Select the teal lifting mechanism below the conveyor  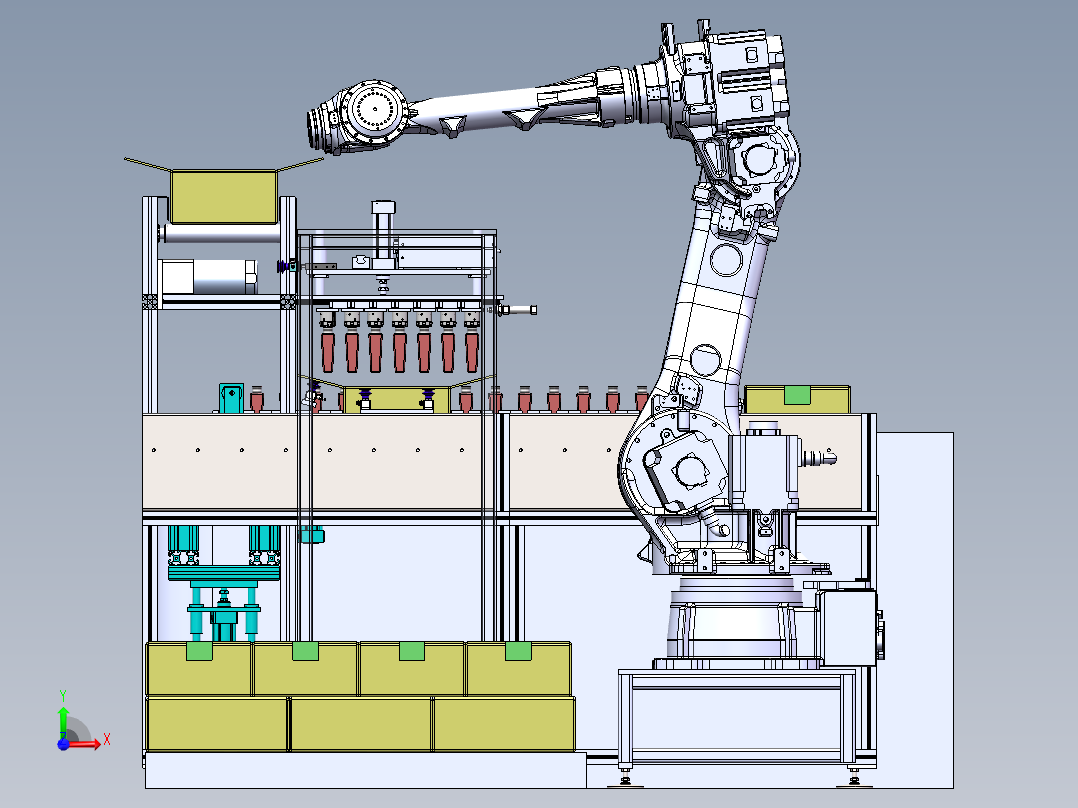[223, 584]
